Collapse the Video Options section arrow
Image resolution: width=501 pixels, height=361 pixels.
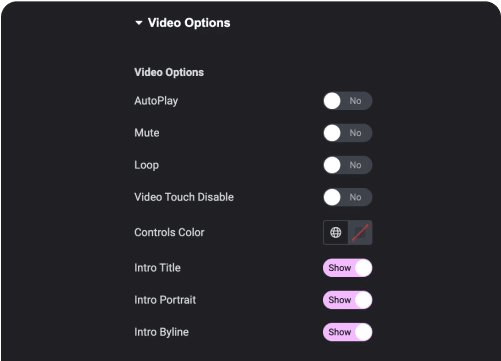139,23
